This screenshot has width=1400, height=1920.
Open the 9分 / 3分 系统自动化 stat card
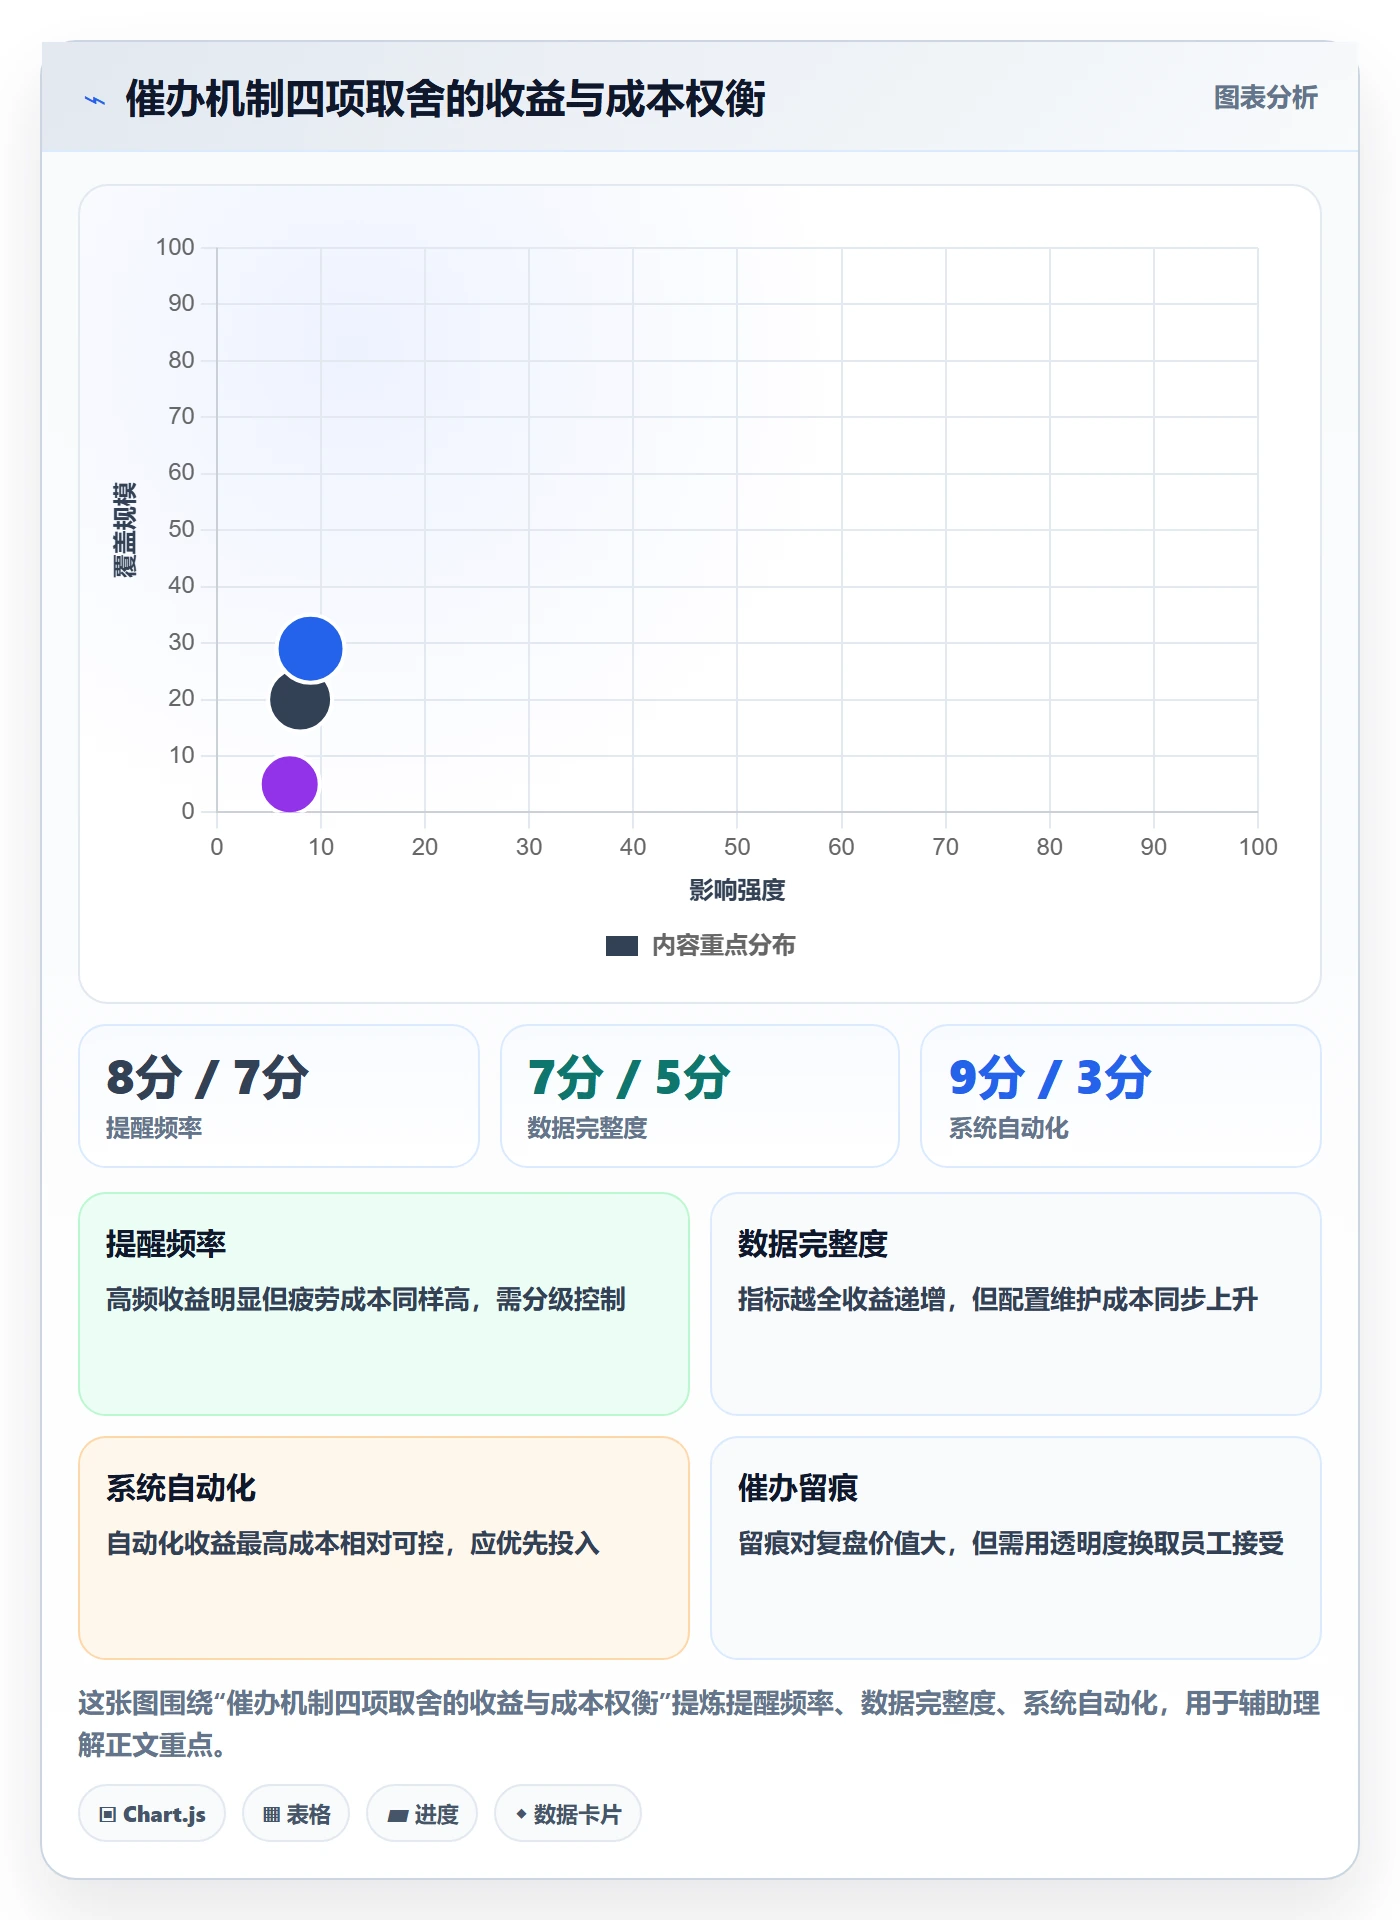(1121, 1096)
